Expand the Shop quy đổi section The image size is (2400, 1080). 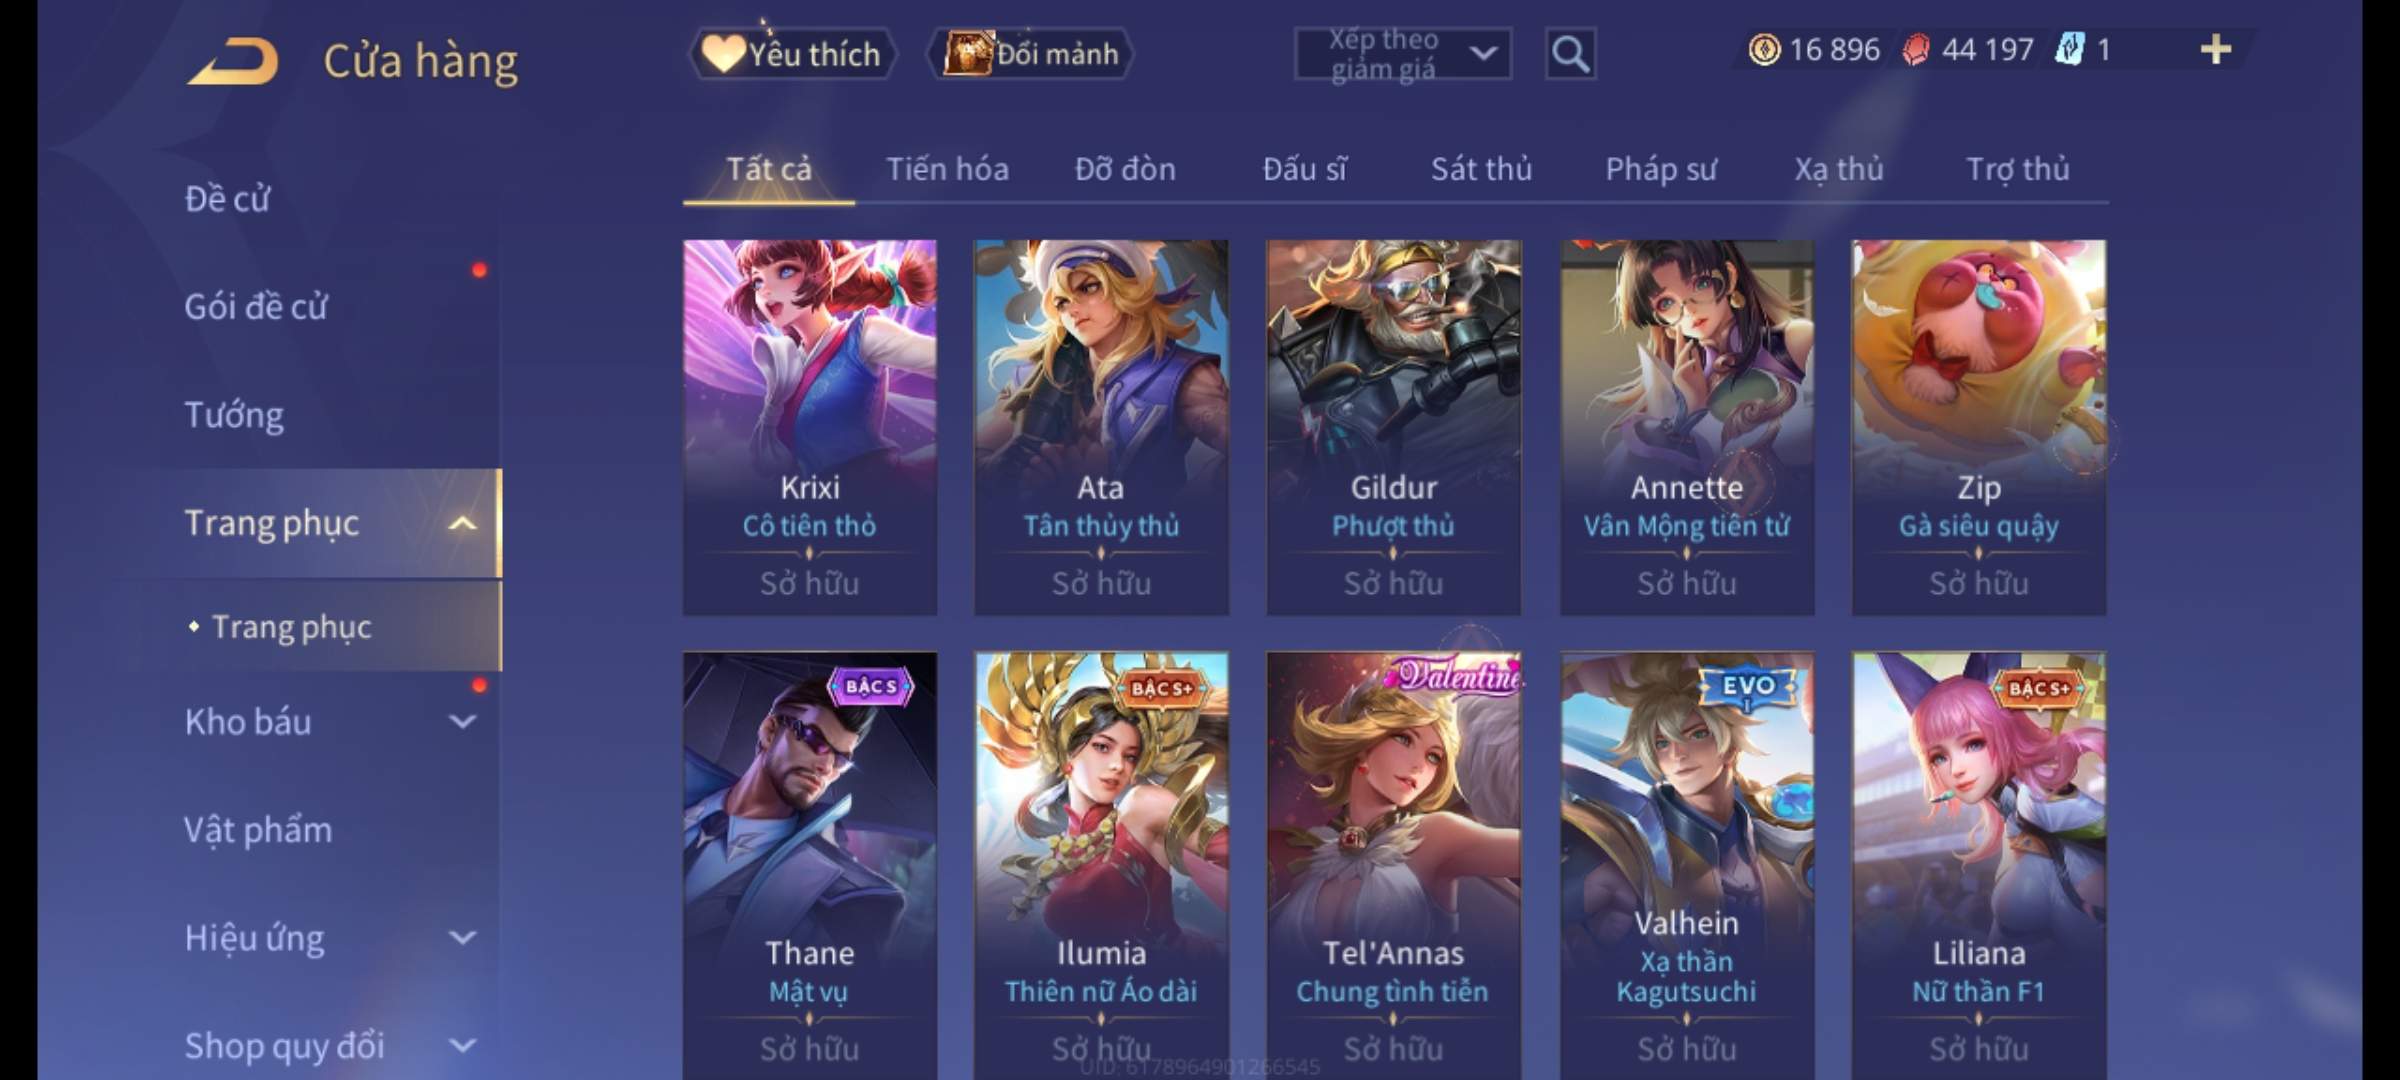point(462,1046)
